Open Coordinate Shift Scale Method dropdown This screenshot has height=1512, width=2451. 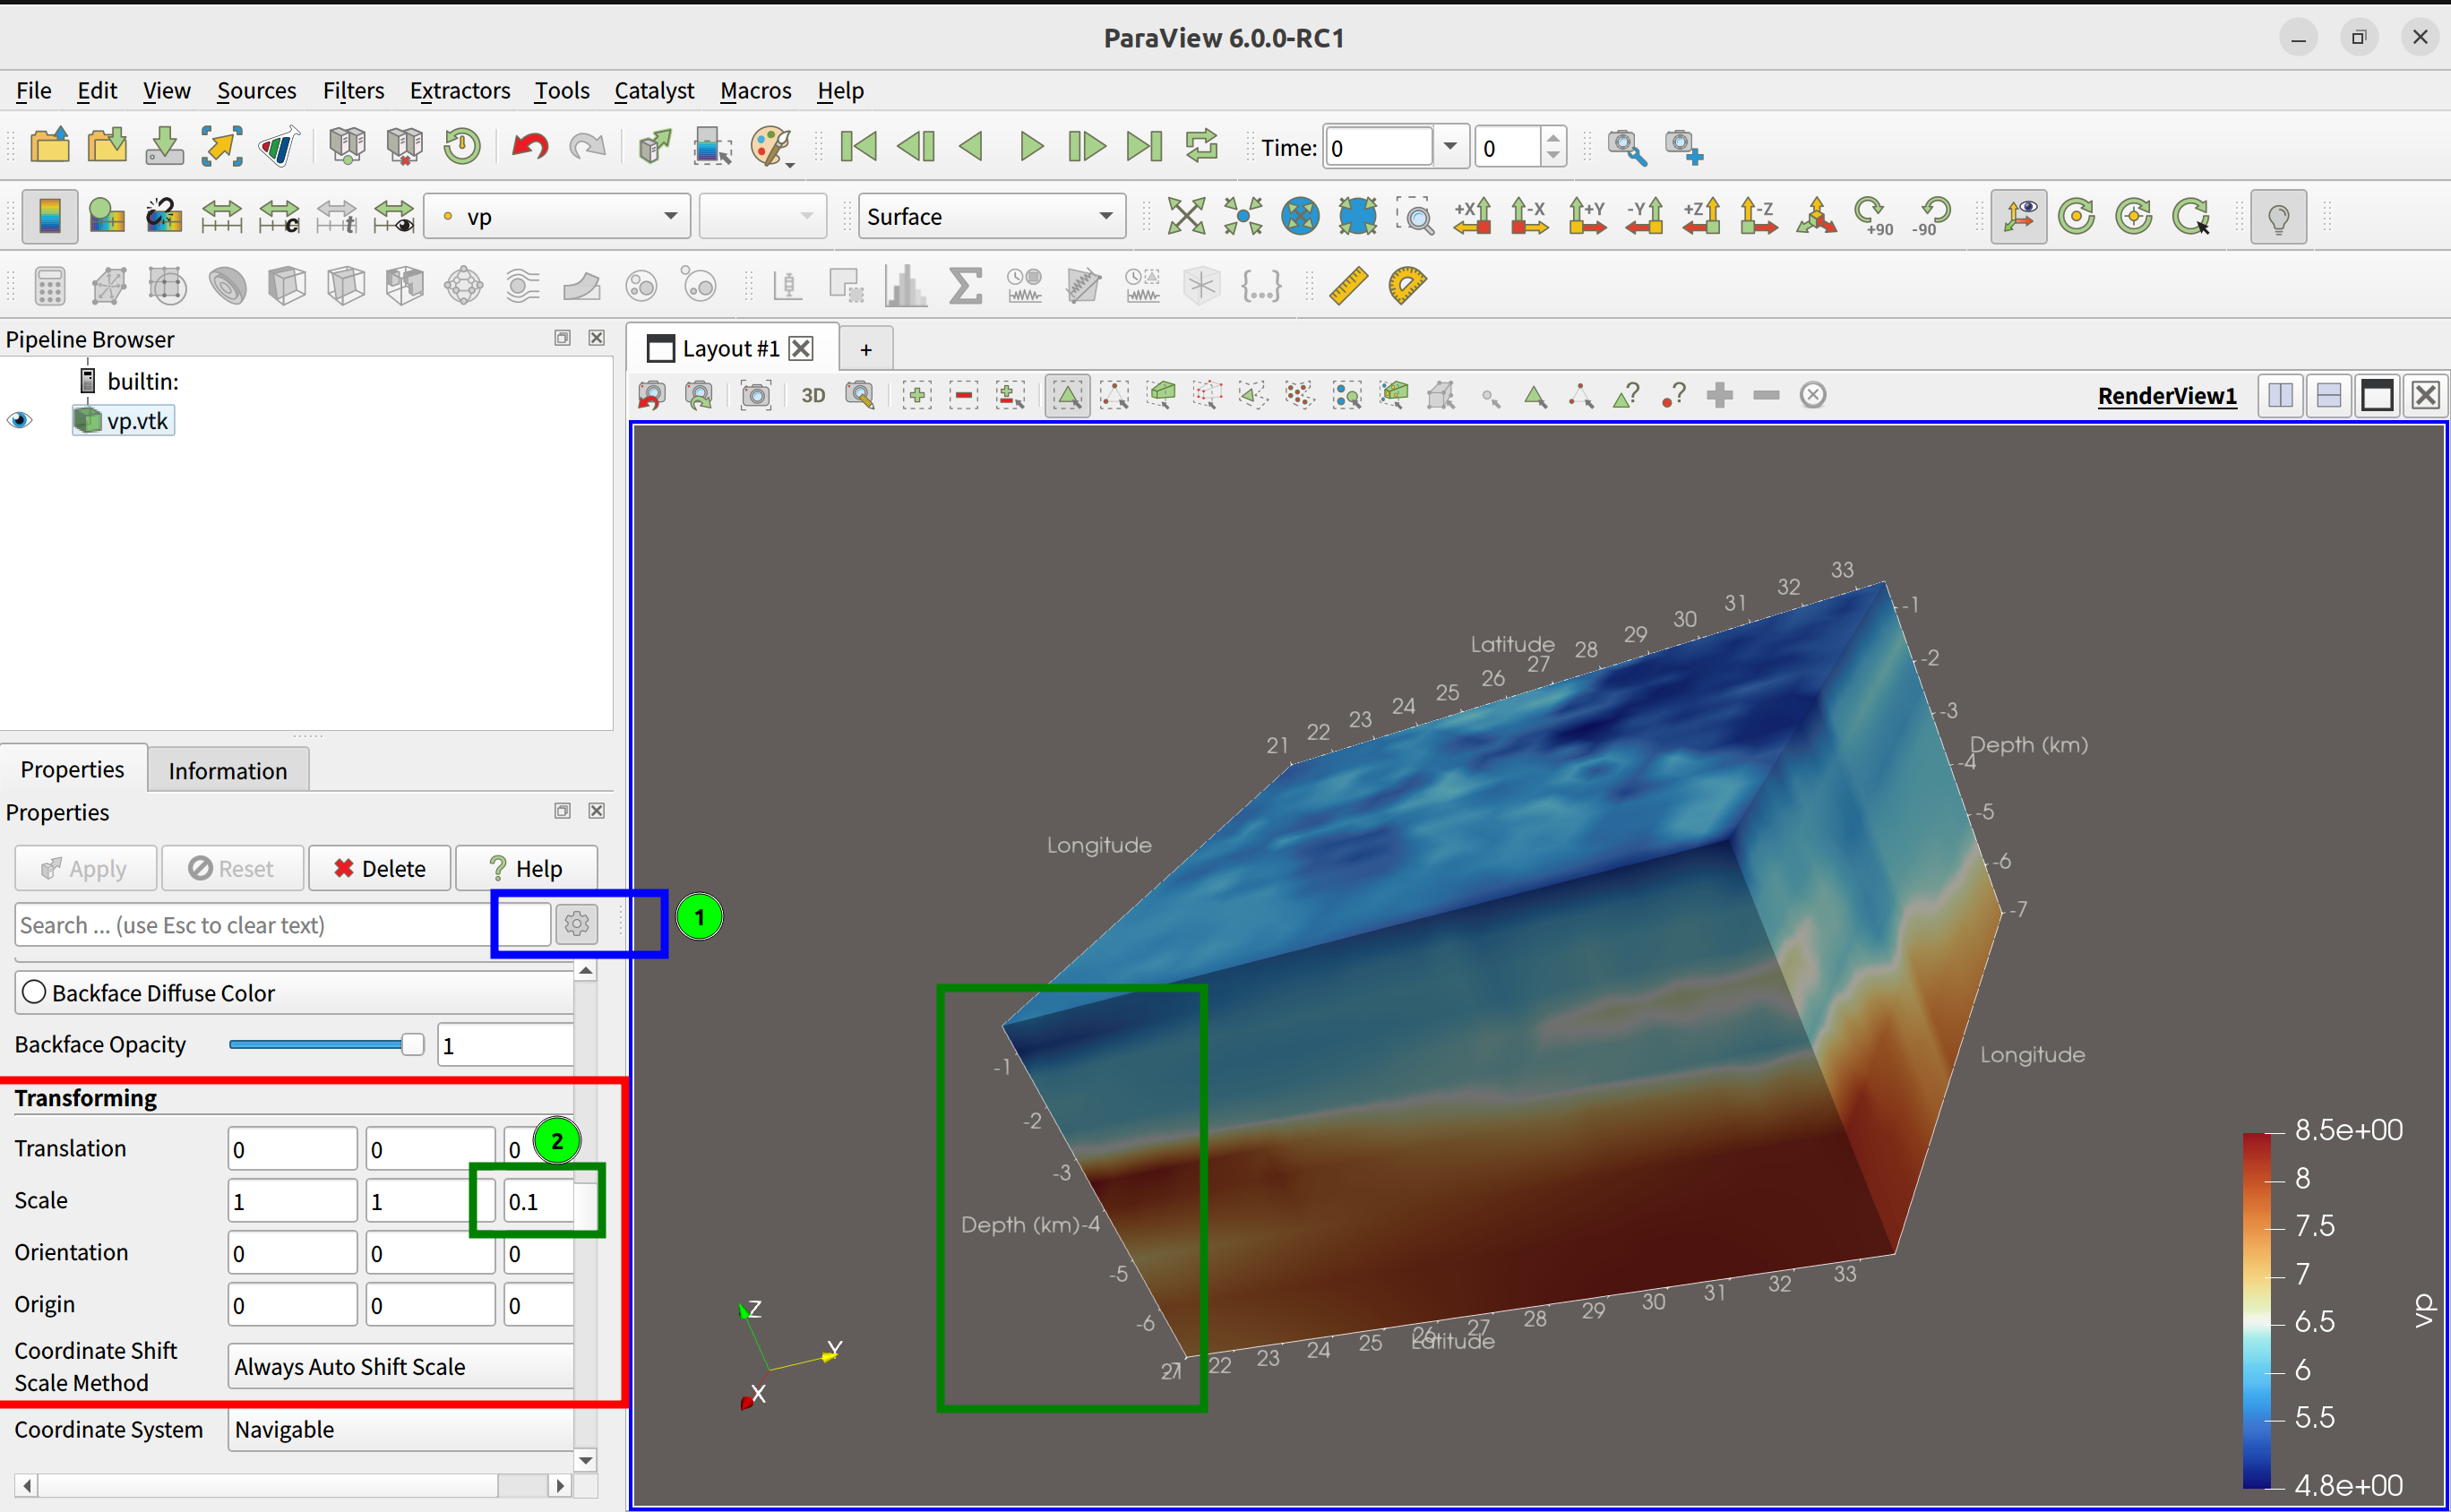(x=401, y=1366)
